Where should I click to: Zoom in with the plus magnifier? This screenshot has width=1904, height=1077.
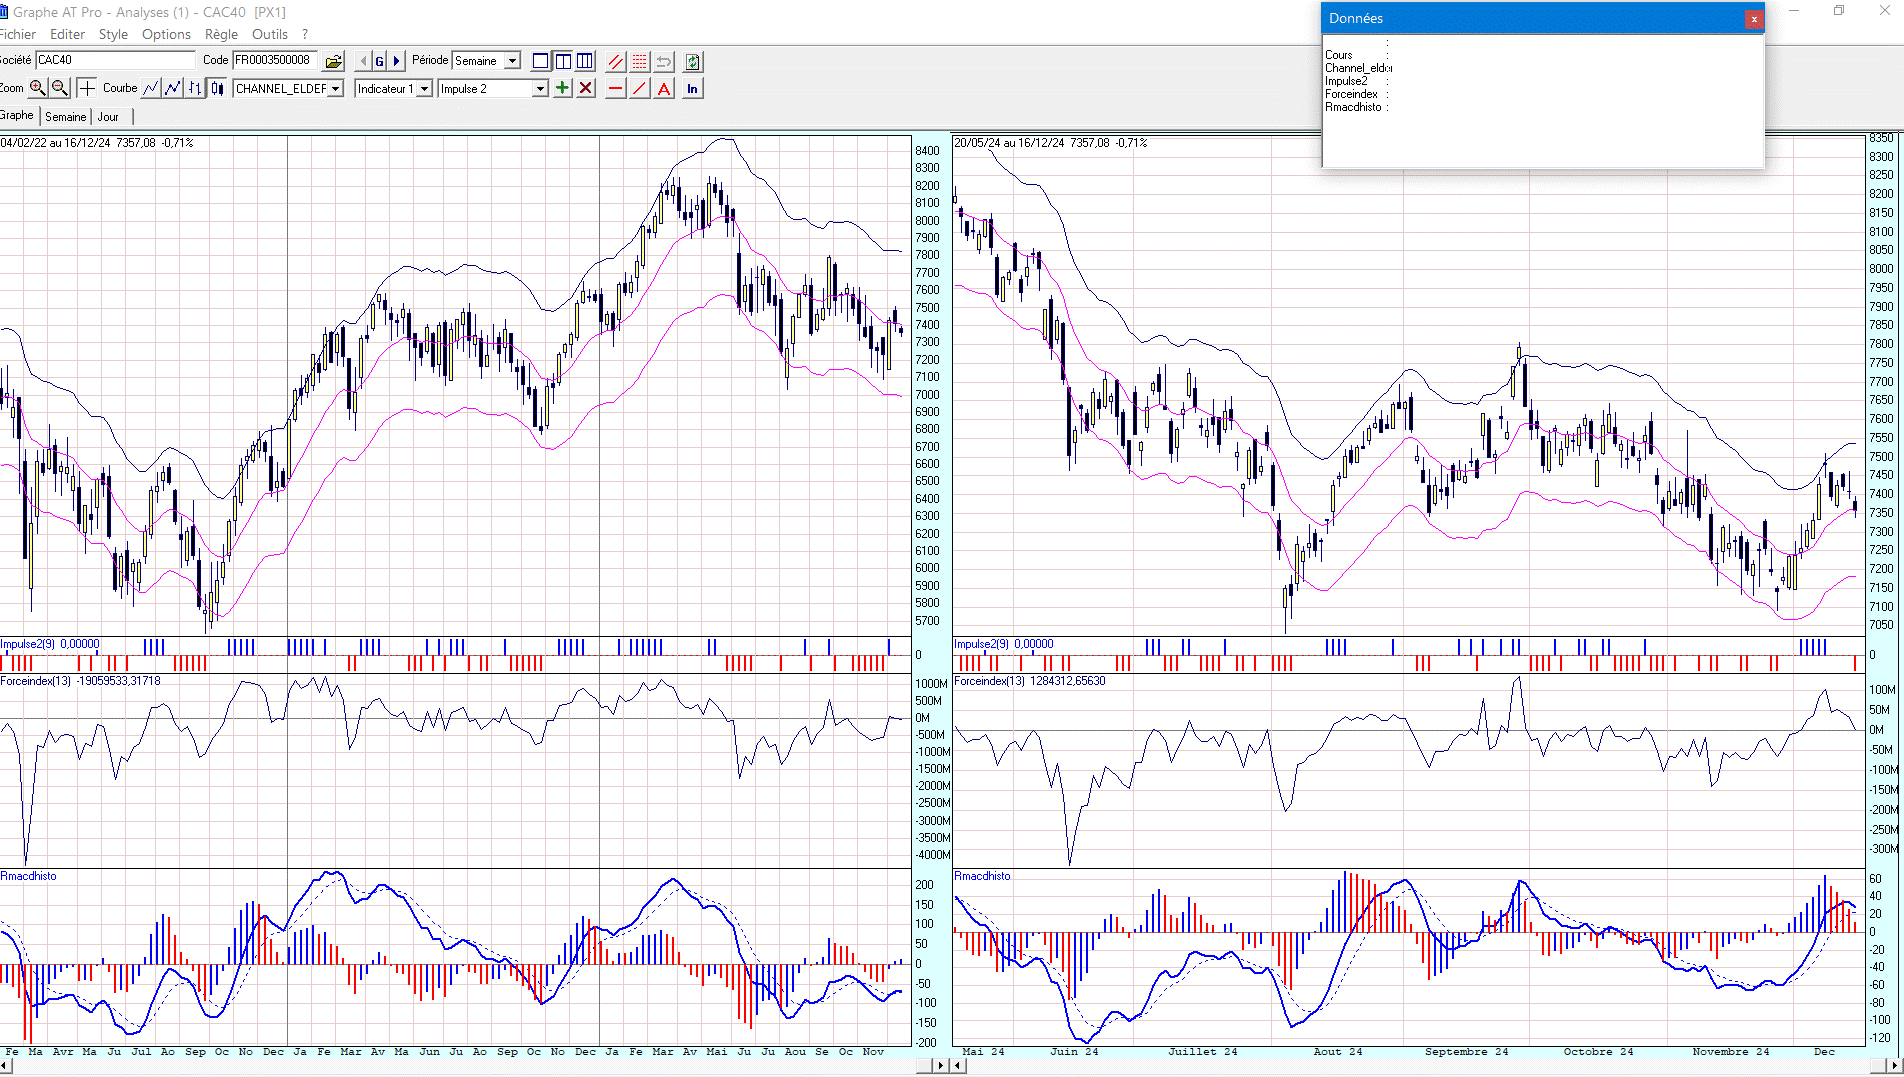pyautogui.click(x=38, y=88)
